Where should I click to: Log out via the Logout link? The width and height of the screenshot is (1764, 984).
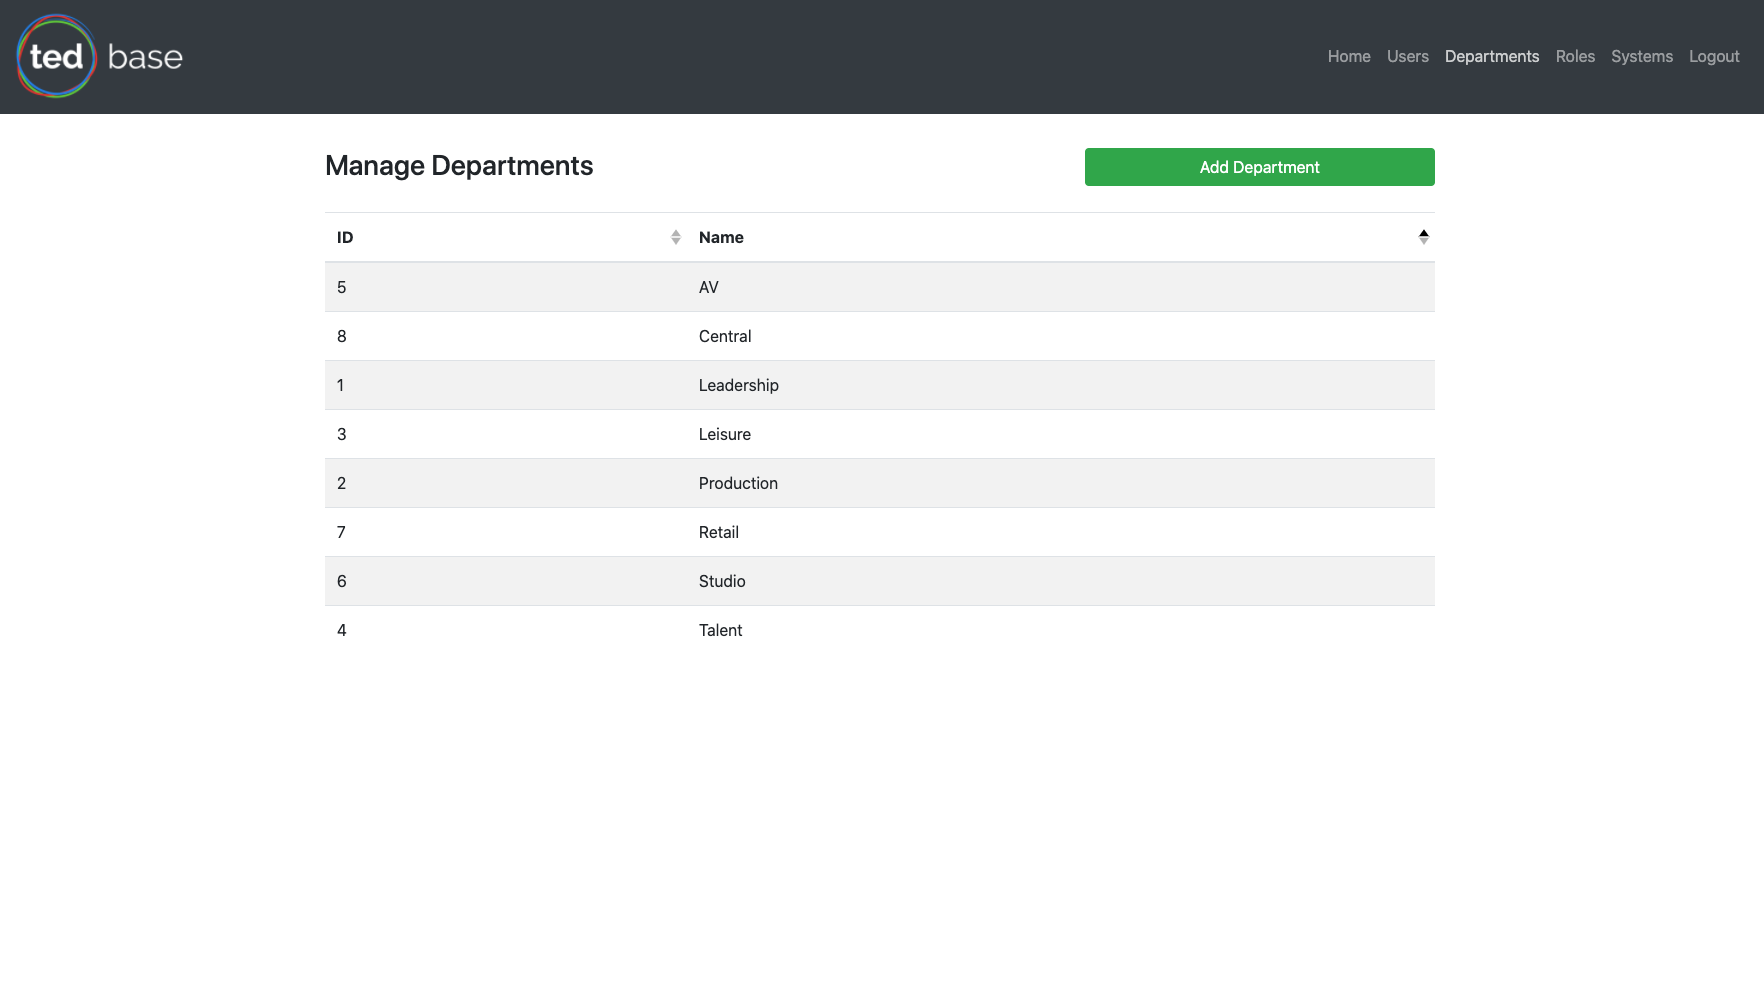click(1713, 57)
